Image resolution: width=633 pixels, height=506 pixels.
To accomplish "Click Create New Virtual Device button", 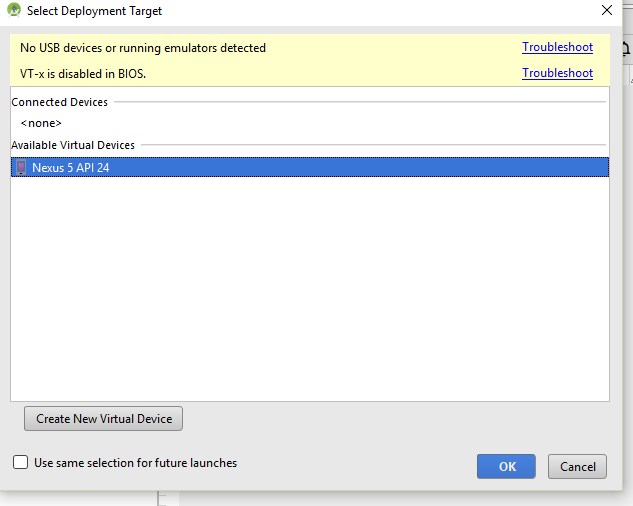I will (x=103, y=419).
